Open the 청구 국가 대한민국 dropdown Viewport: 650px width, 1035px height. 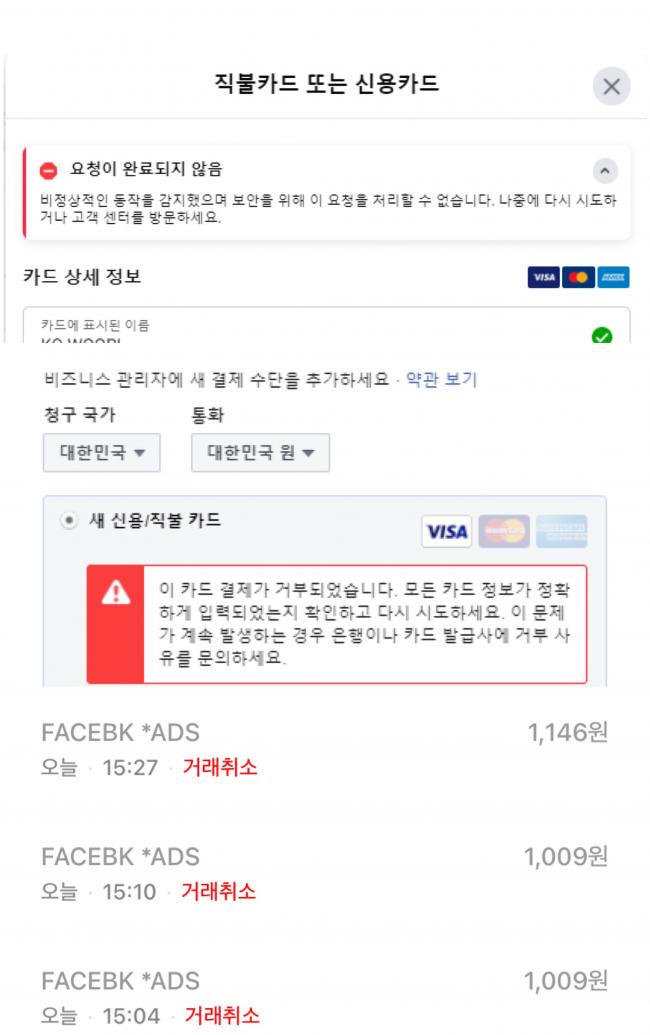(x=102, y=452)
